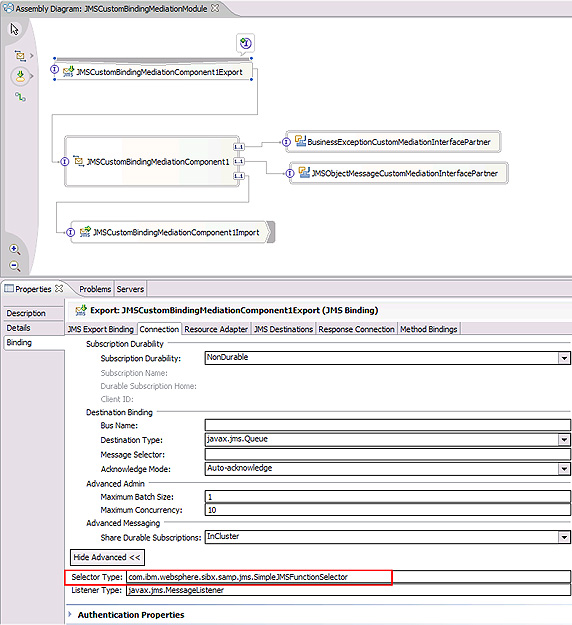Switch to the Problems tab

coord(95,289)
